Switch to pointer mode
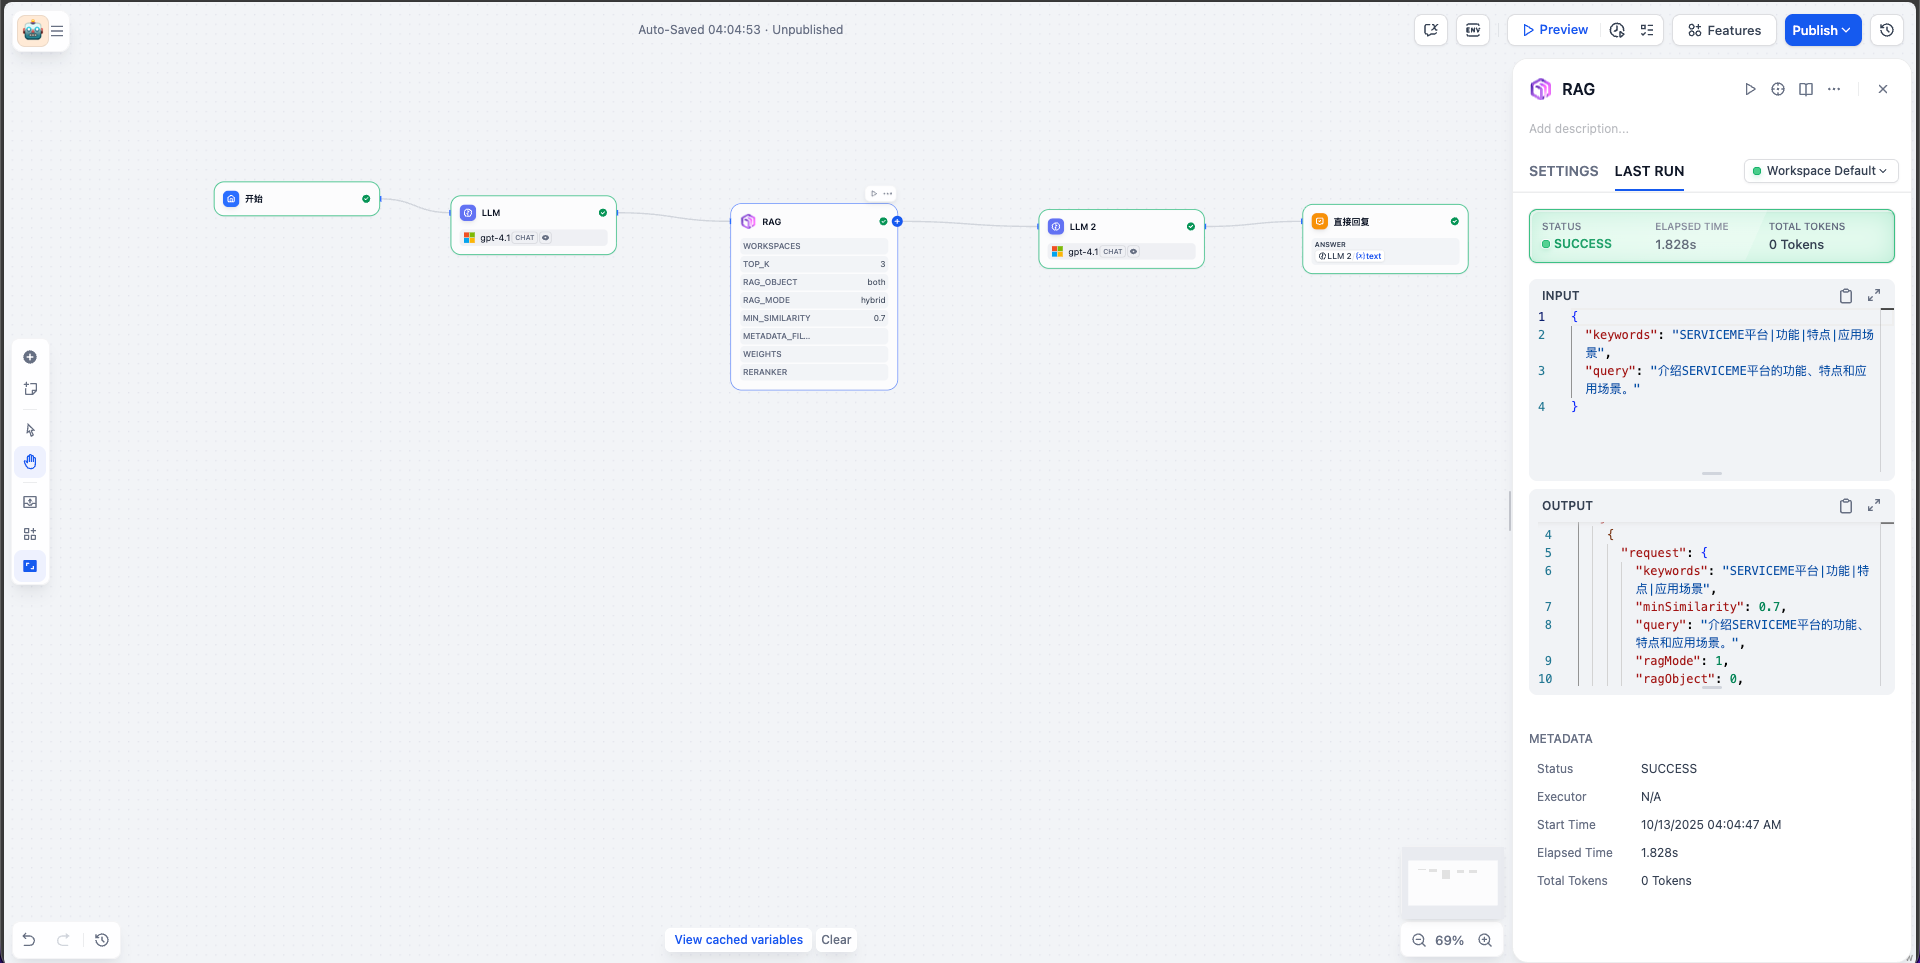Viewport: 1920px width, 963px height. (30, 430)
